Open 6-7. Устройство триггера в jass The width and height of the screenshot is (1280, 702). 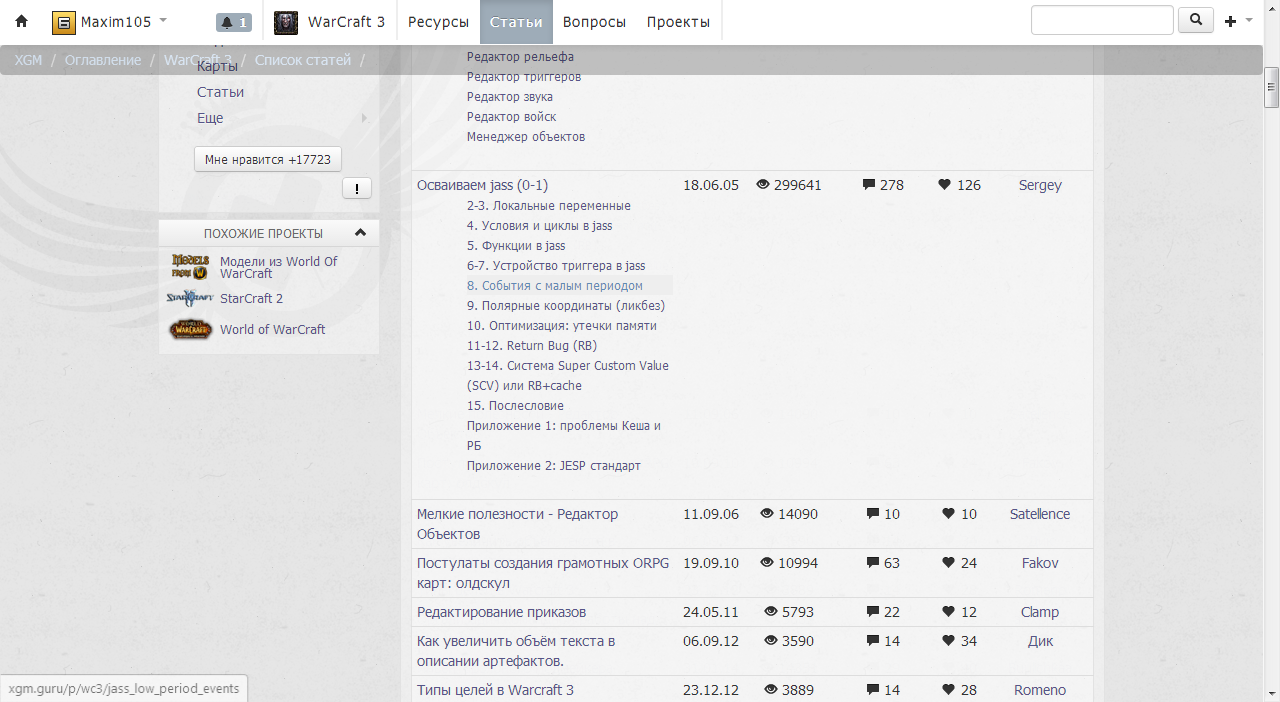click(556, 266)
